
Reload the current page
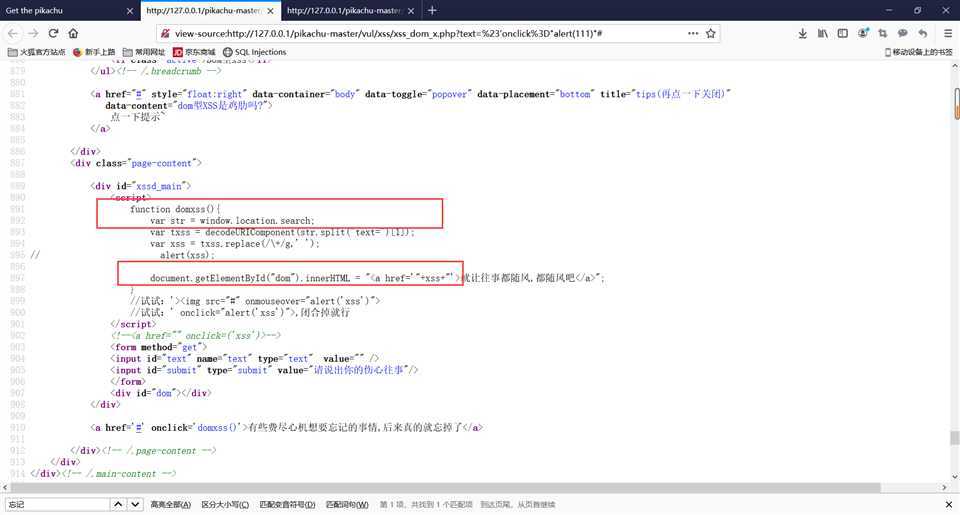click(x=53, y=33)
